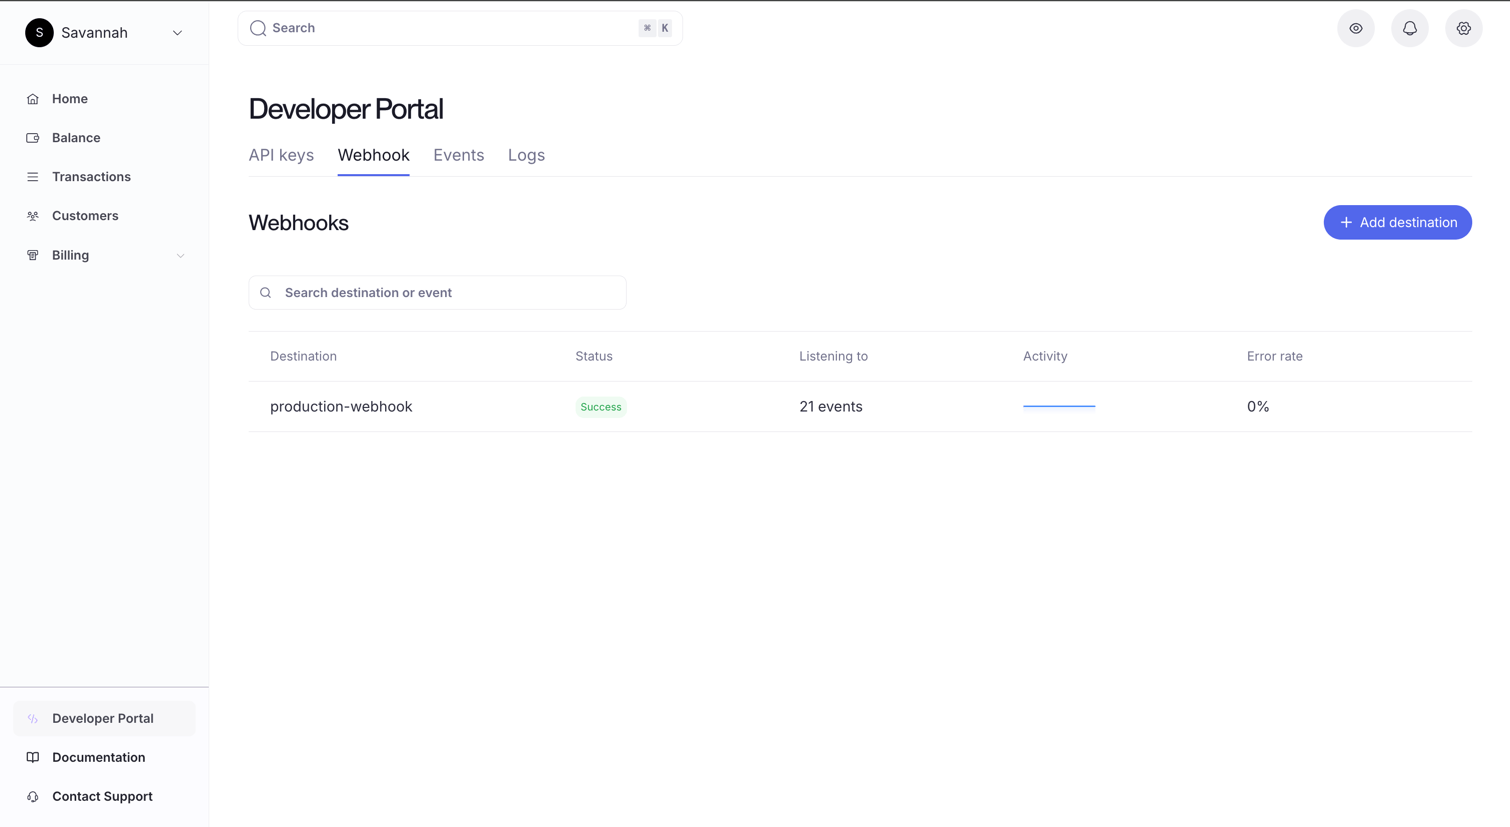This screenshot has width=1510, height=827.
Task: Click the Webhooks section heading
Action: coord(299,223)
